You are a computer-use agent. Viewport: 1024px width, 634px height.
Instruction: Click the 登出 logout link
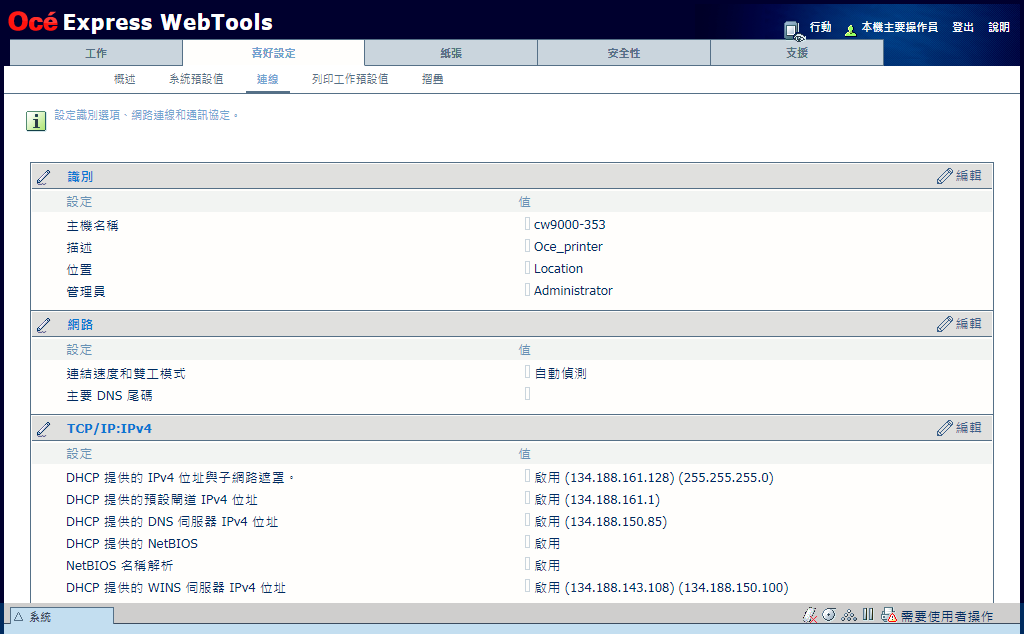pos(963,27)
